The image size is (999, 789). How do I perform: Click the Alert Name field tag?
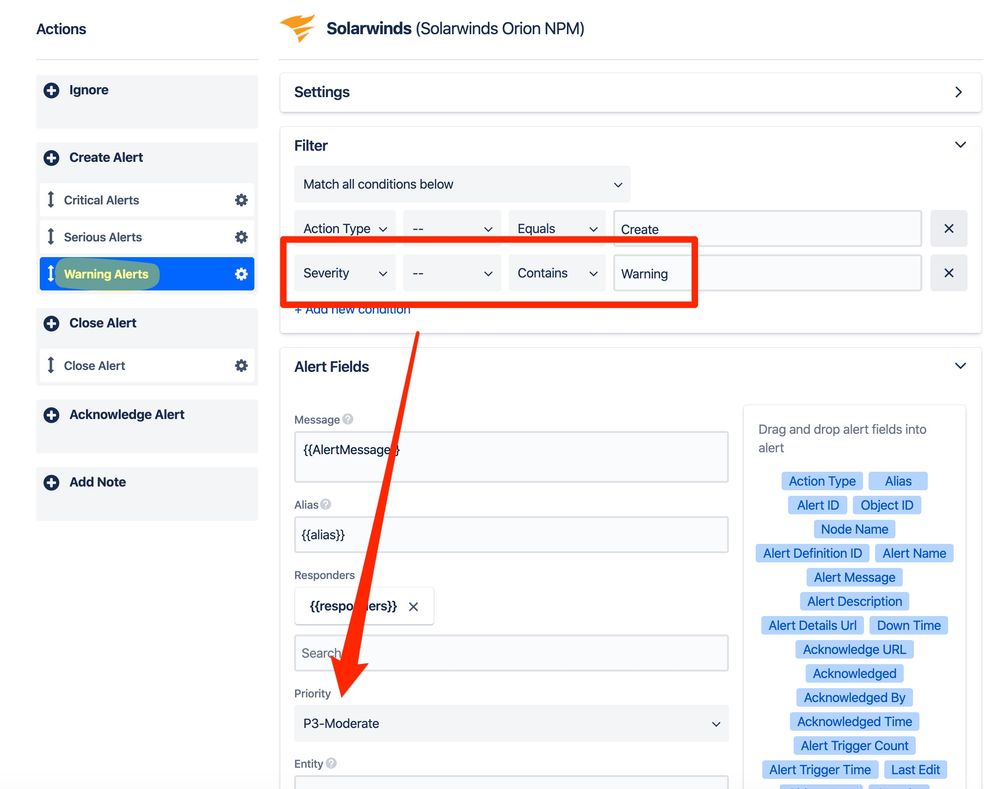click(914, 554)
